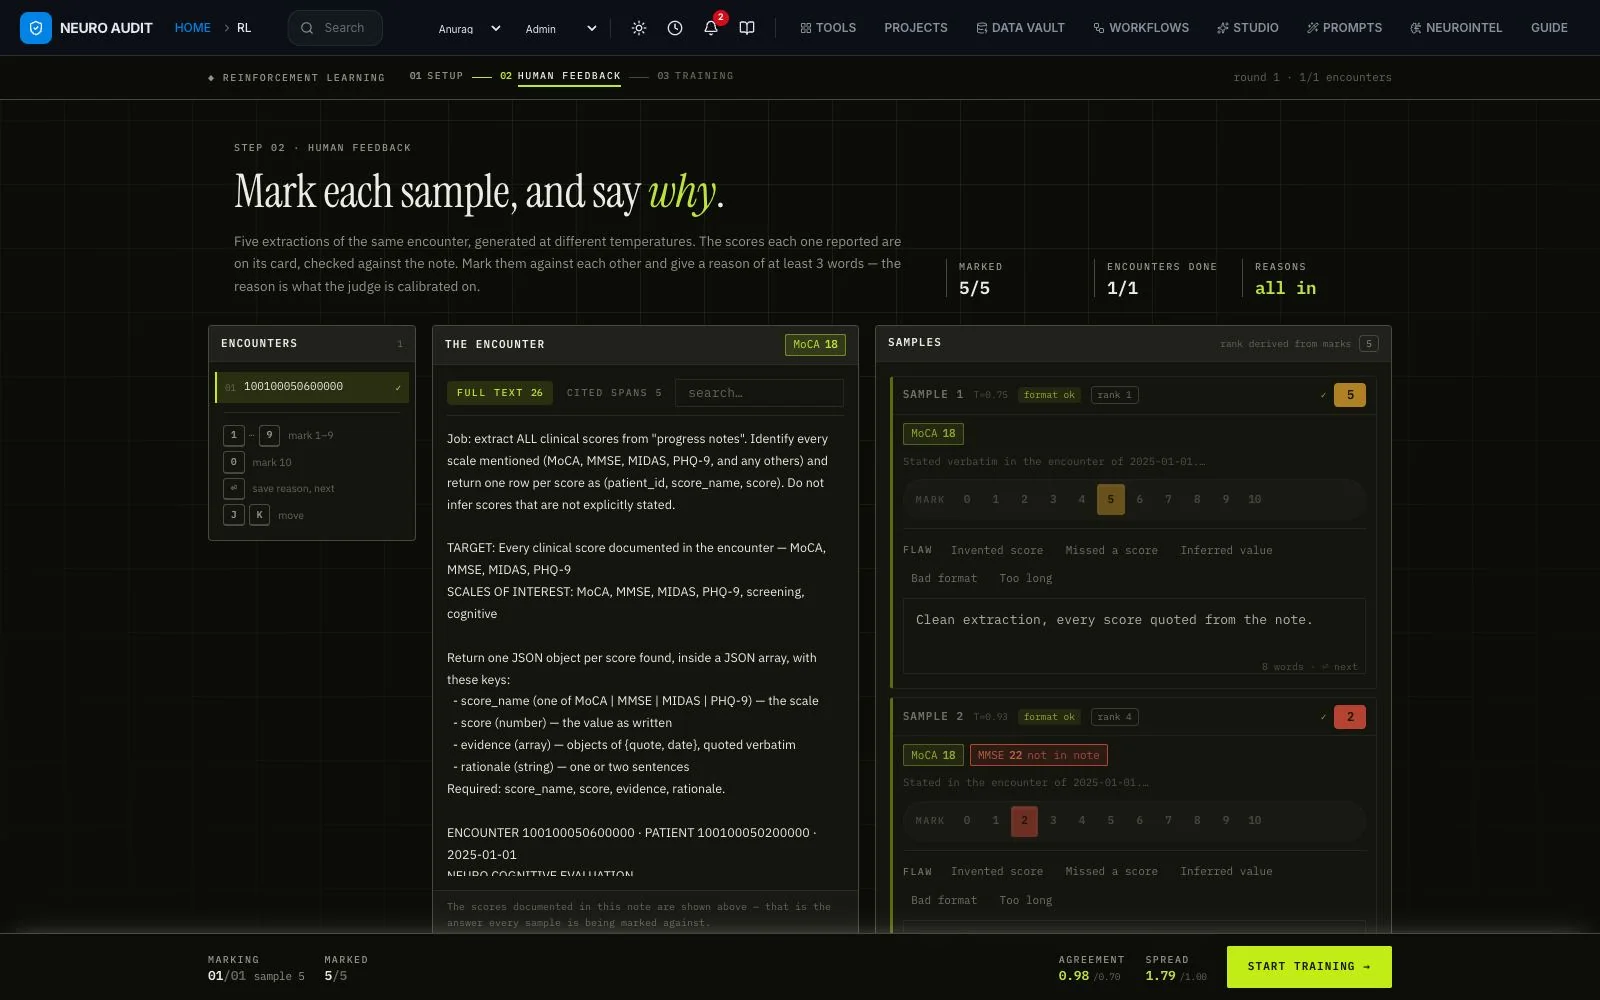Open the Studio section

[1247, 28]
